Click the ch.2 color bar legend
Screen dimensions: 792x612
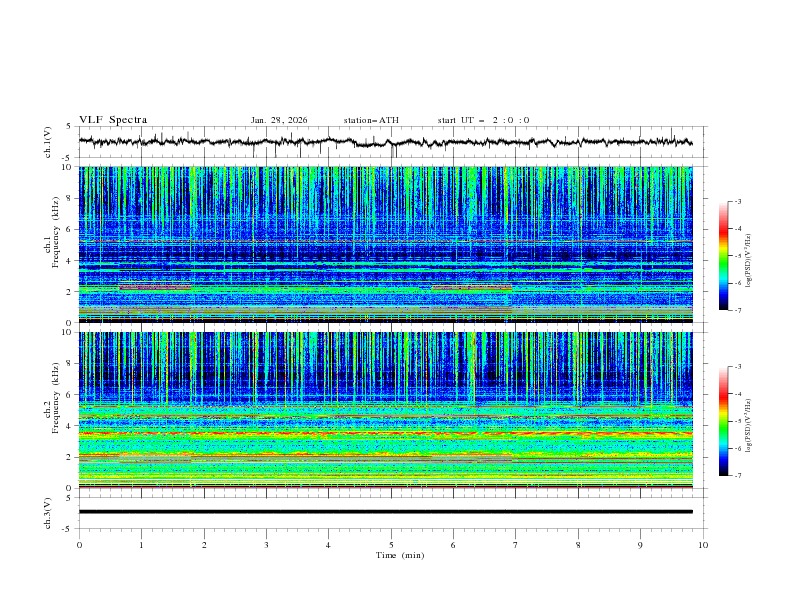pos(723,421)
